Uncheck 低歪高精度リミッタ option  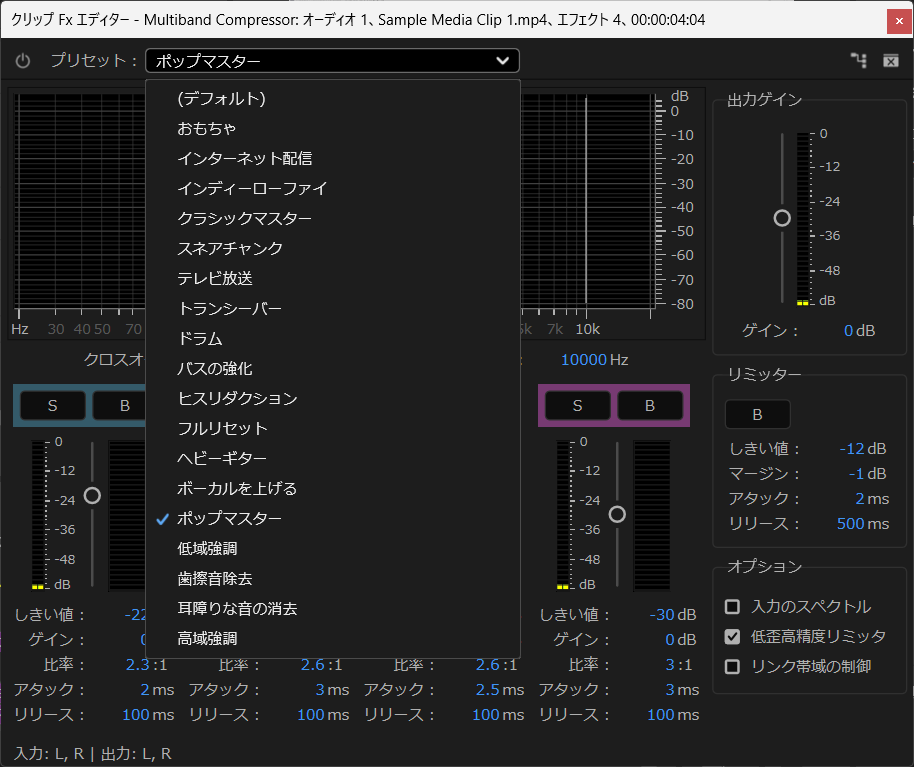pyautogui.click(x=733, y=637)
